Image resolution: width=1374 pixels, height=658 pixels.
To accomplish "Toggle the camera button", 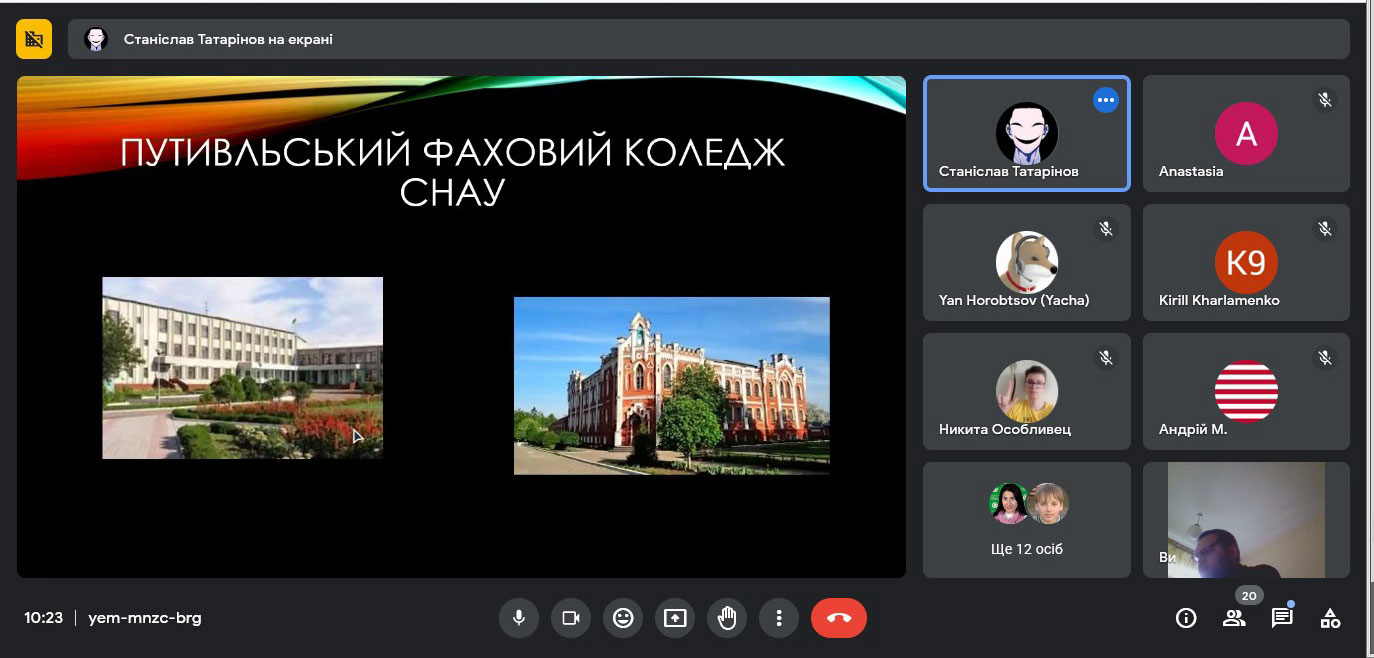I will 571,618.
